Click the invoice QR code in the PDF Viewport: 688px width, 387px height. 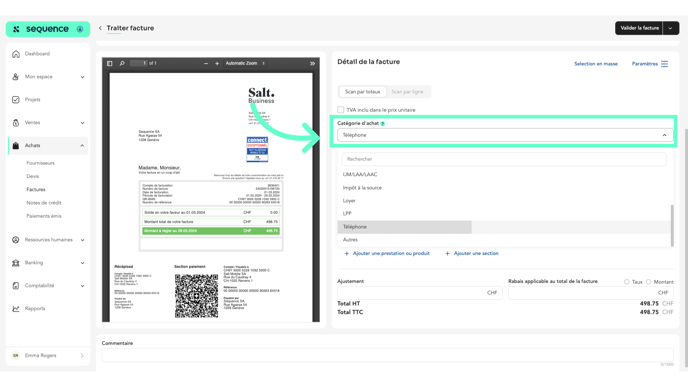click(x=196, y=296)
